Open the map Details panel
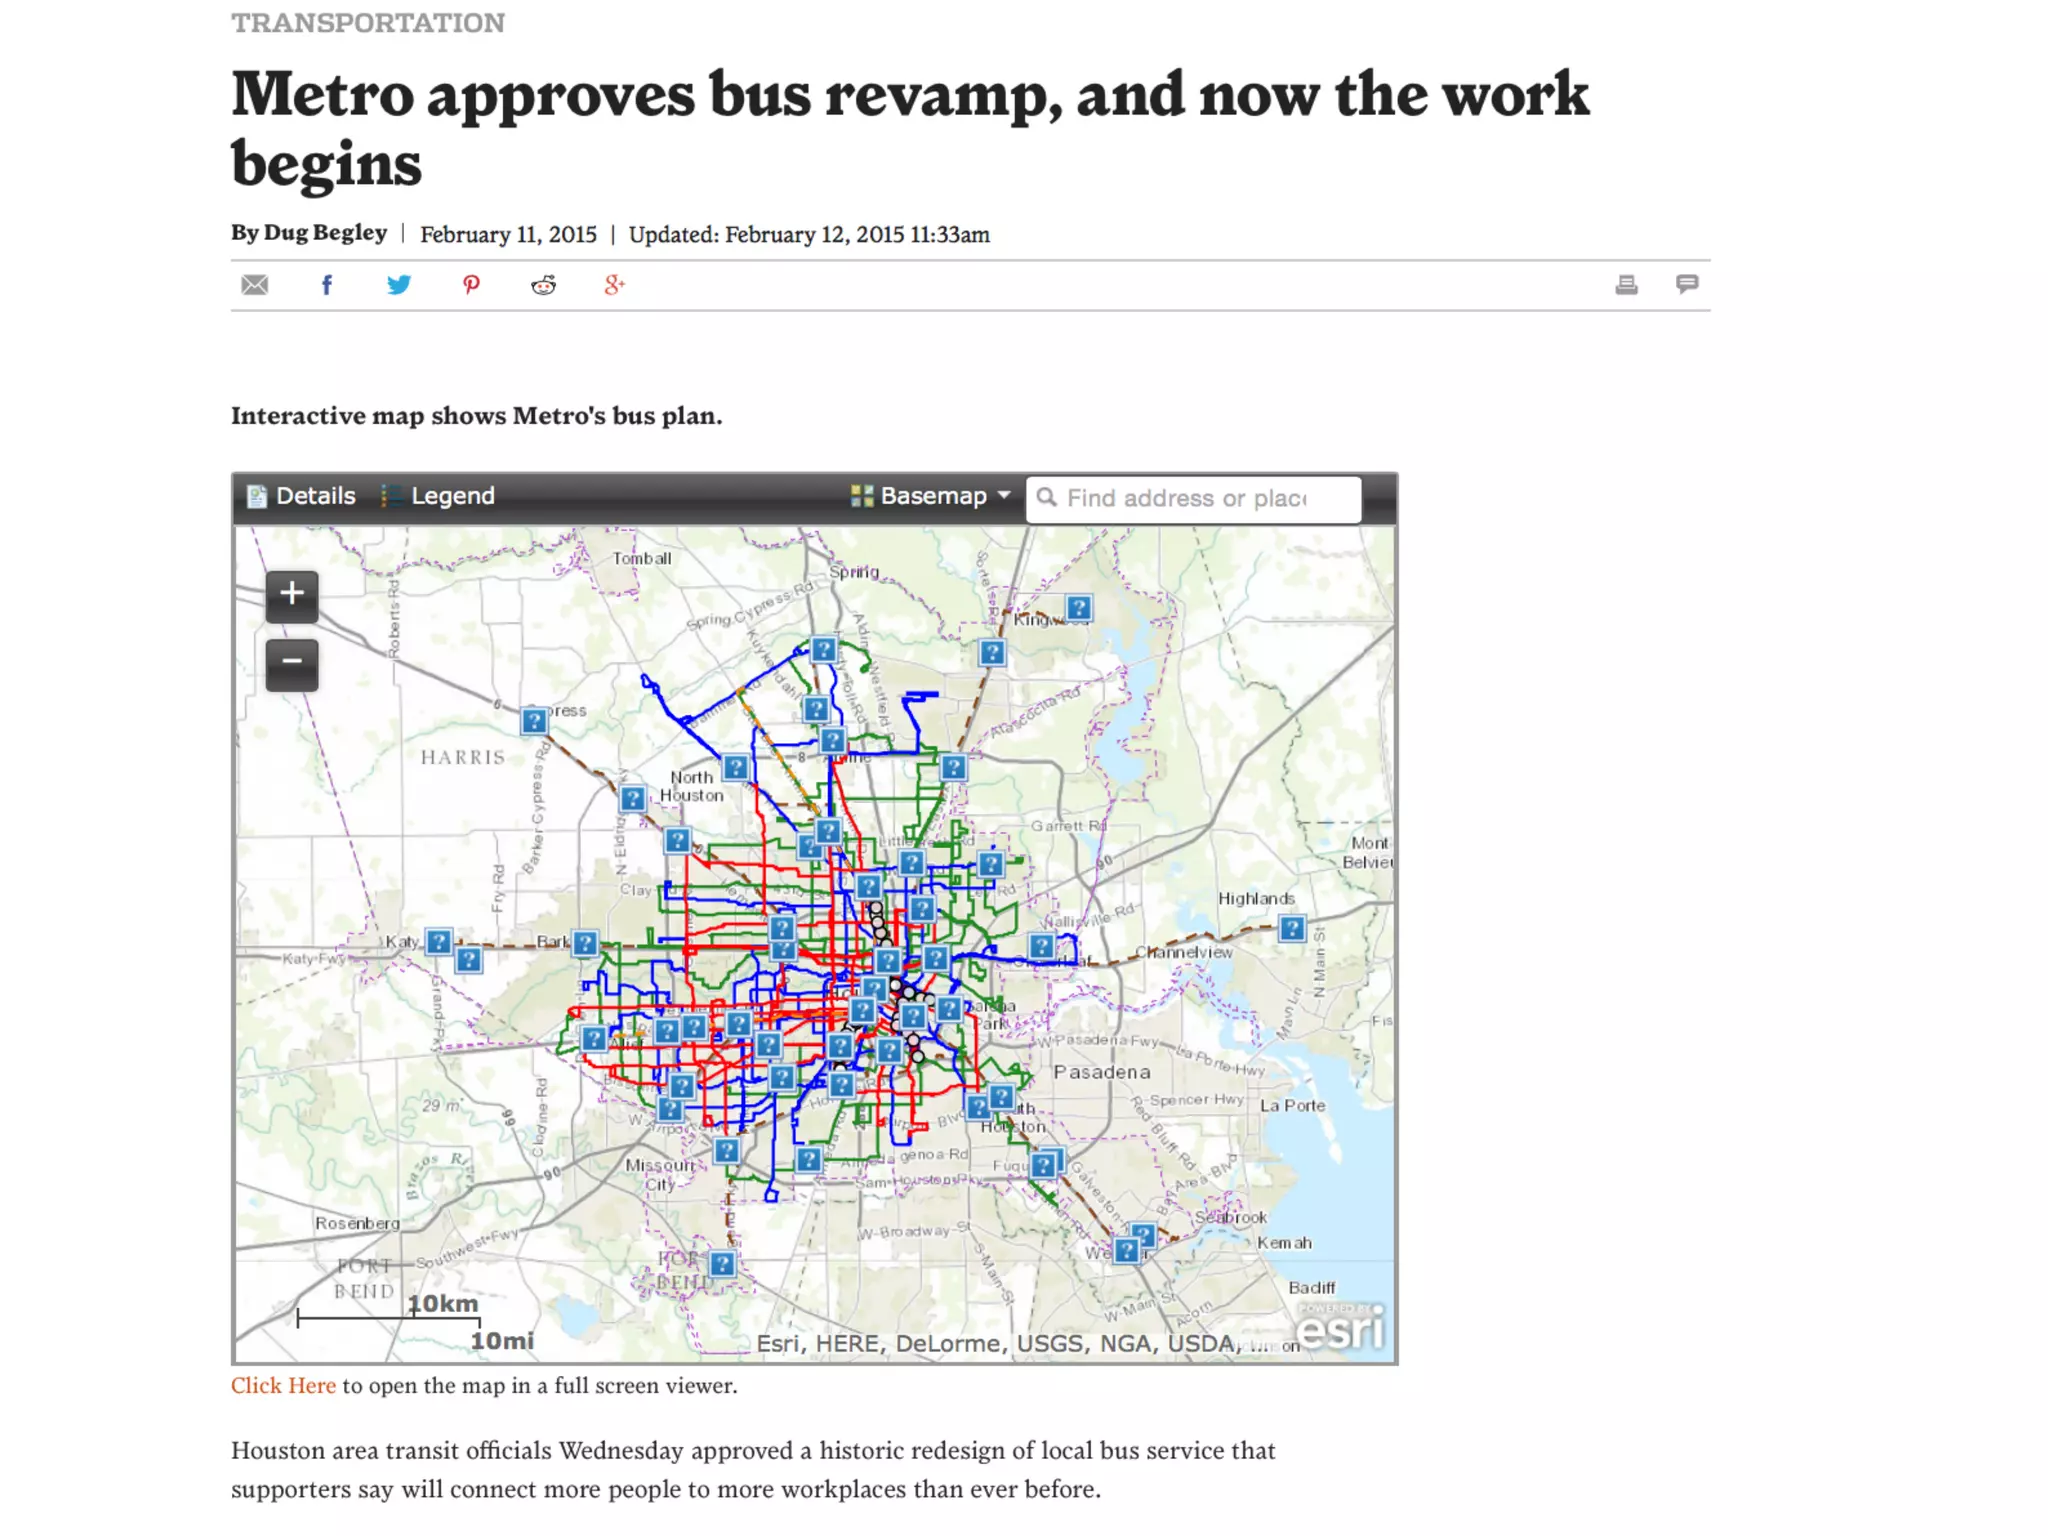Screen dimensions: 2048x1536 pos(301,496)
